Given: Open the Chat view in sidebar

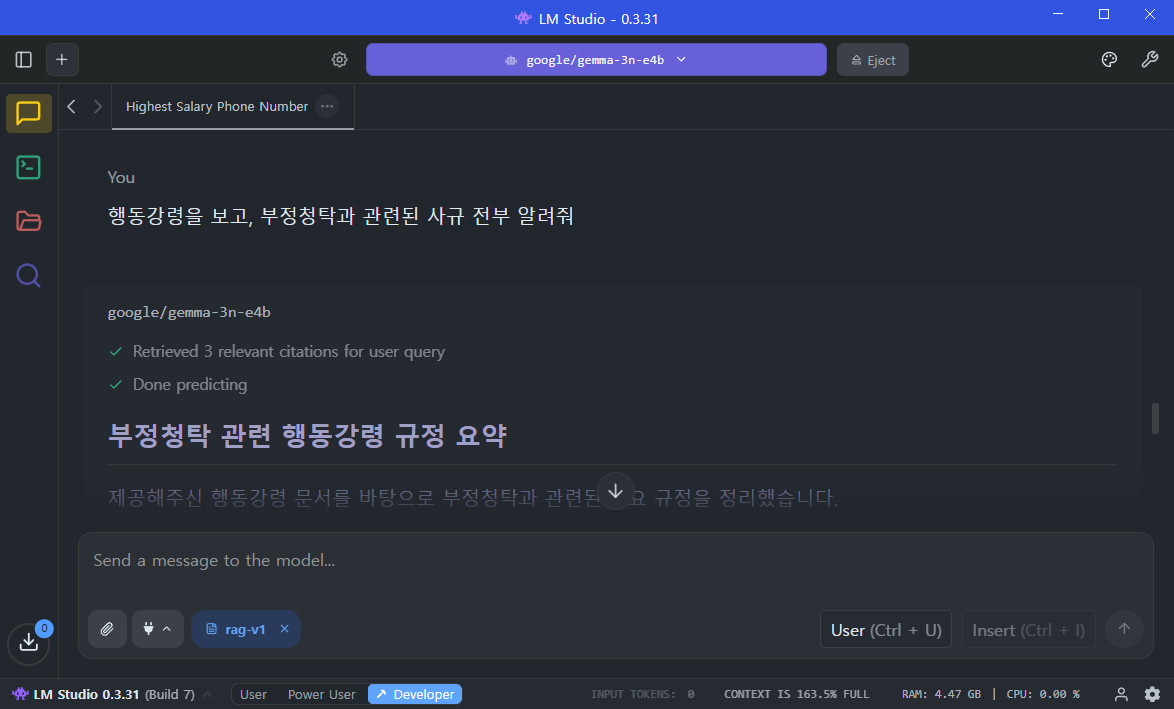Looking at the screenshot, I should point(29,113).
